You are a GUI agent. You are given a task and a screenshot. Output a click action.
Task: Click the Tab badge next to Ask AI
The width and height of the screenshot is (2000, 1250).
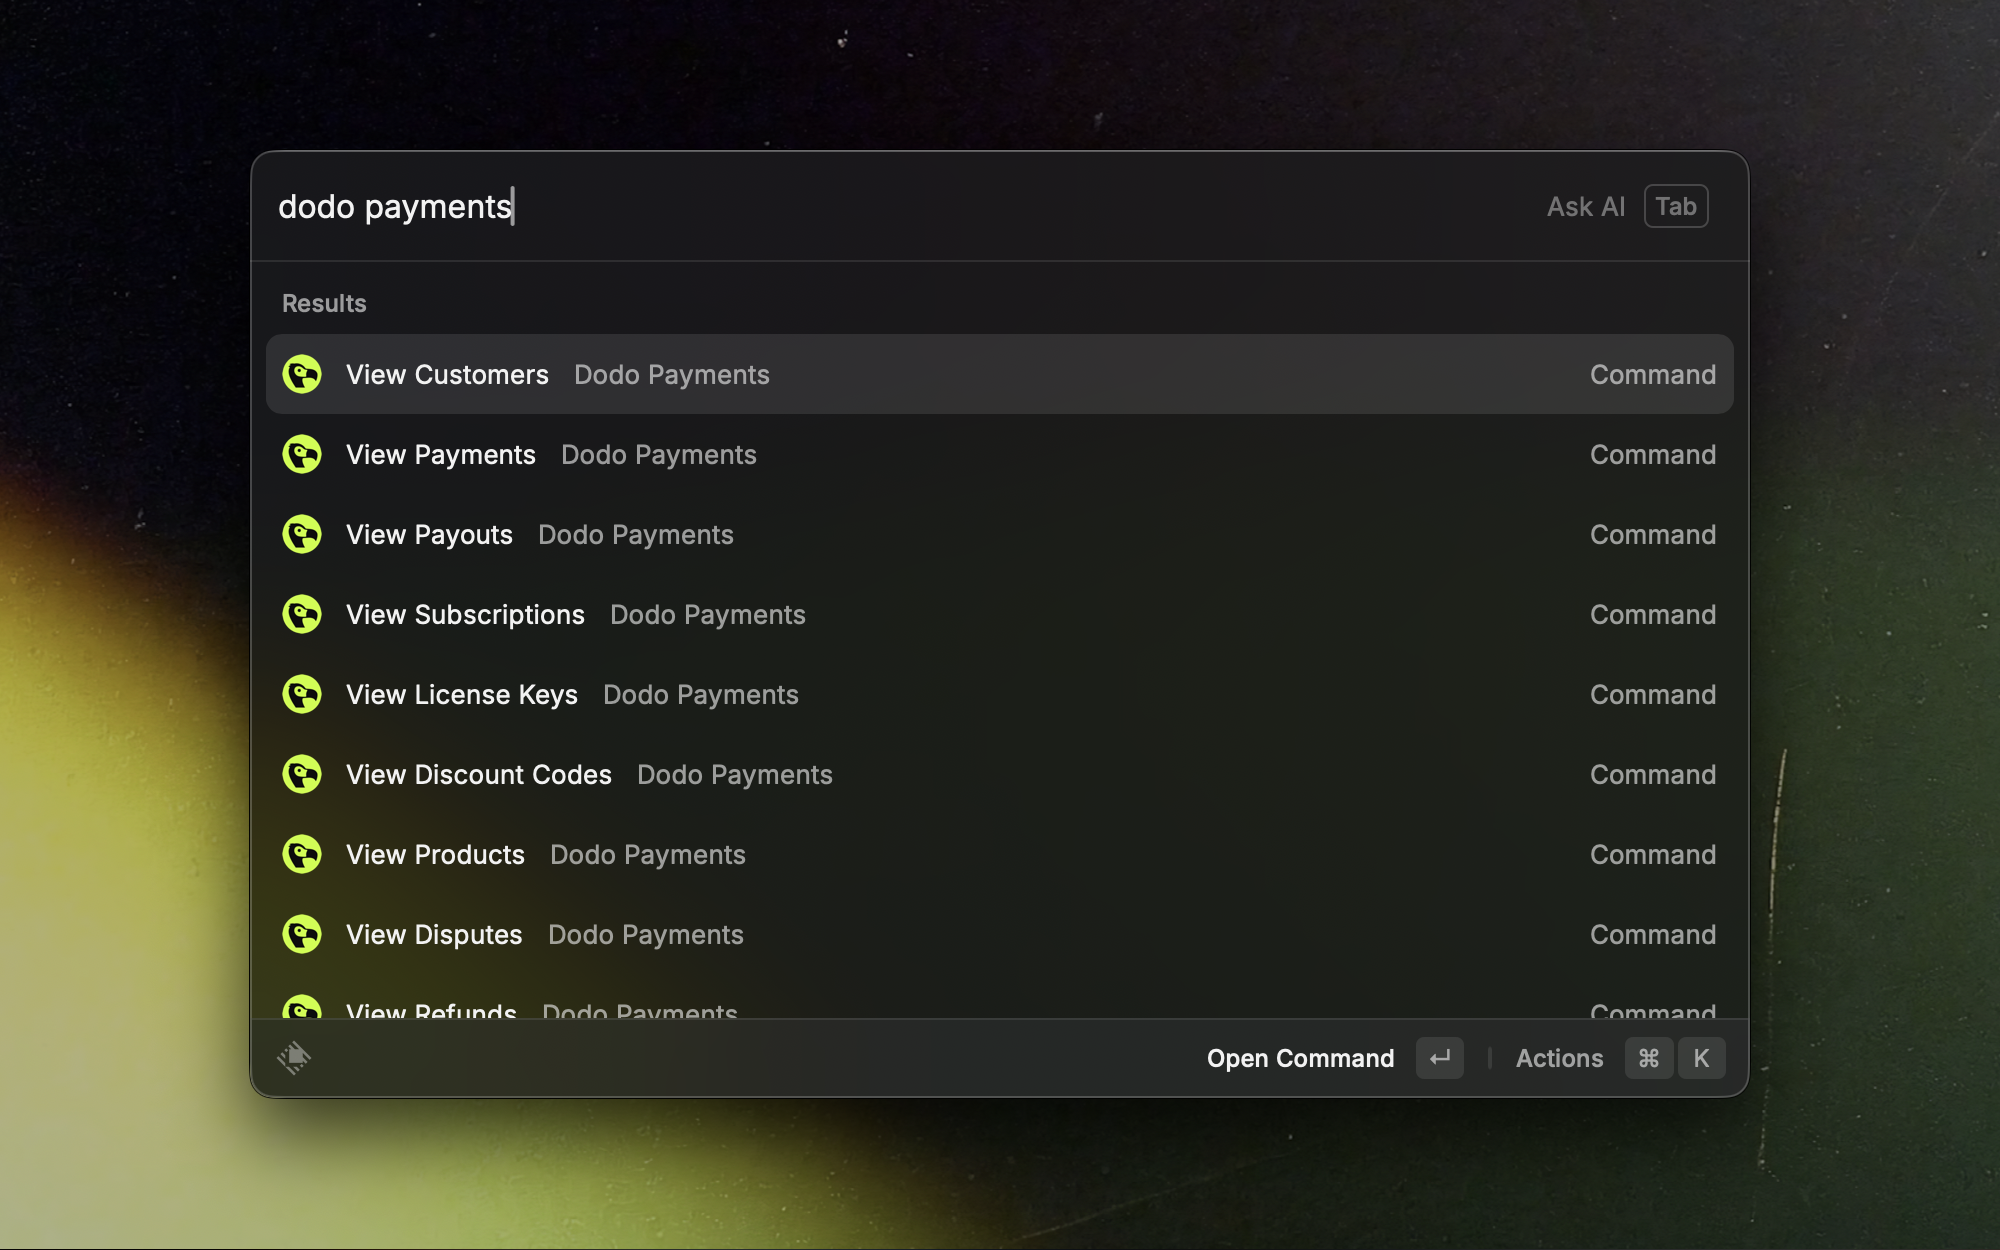(x=1675, y=206)
